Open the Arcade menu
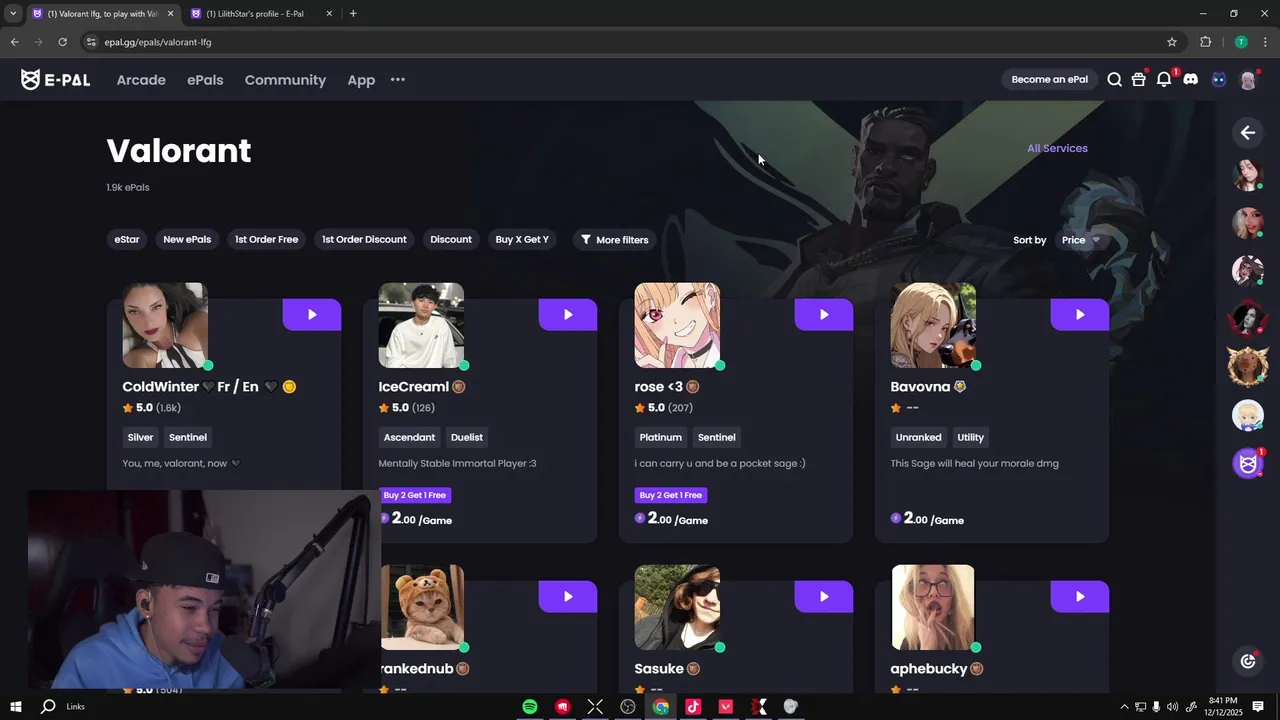The image size is (1280, 720). (141, 80)
